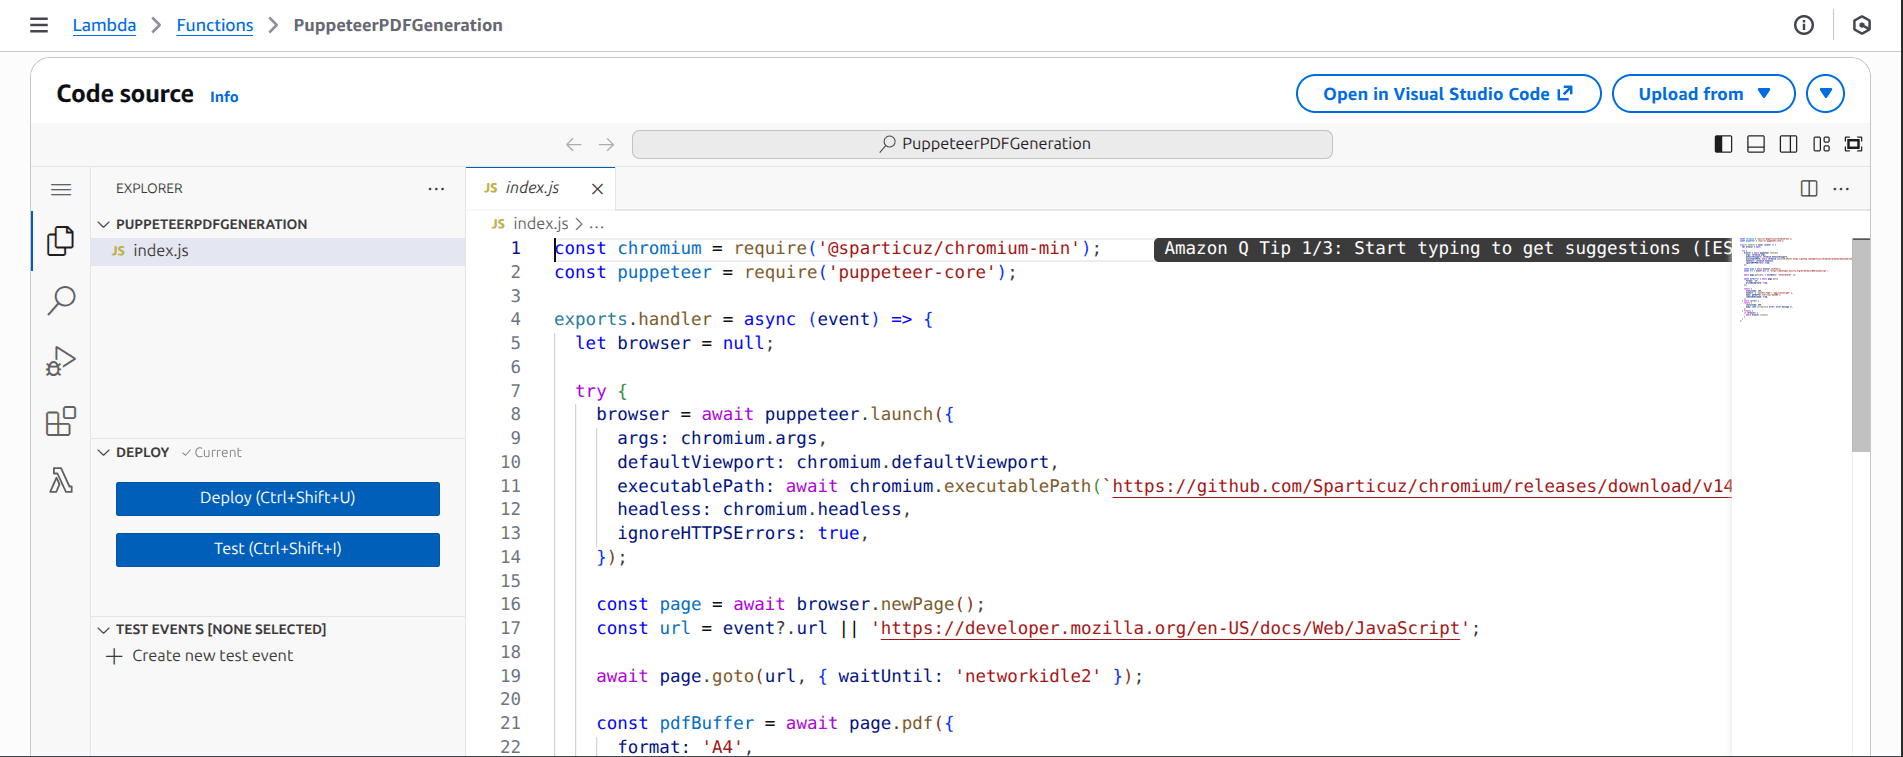The image size is (1903, 757).
Task: Open the Lambda icon in activity bar
Action: (x=61, y=481)
